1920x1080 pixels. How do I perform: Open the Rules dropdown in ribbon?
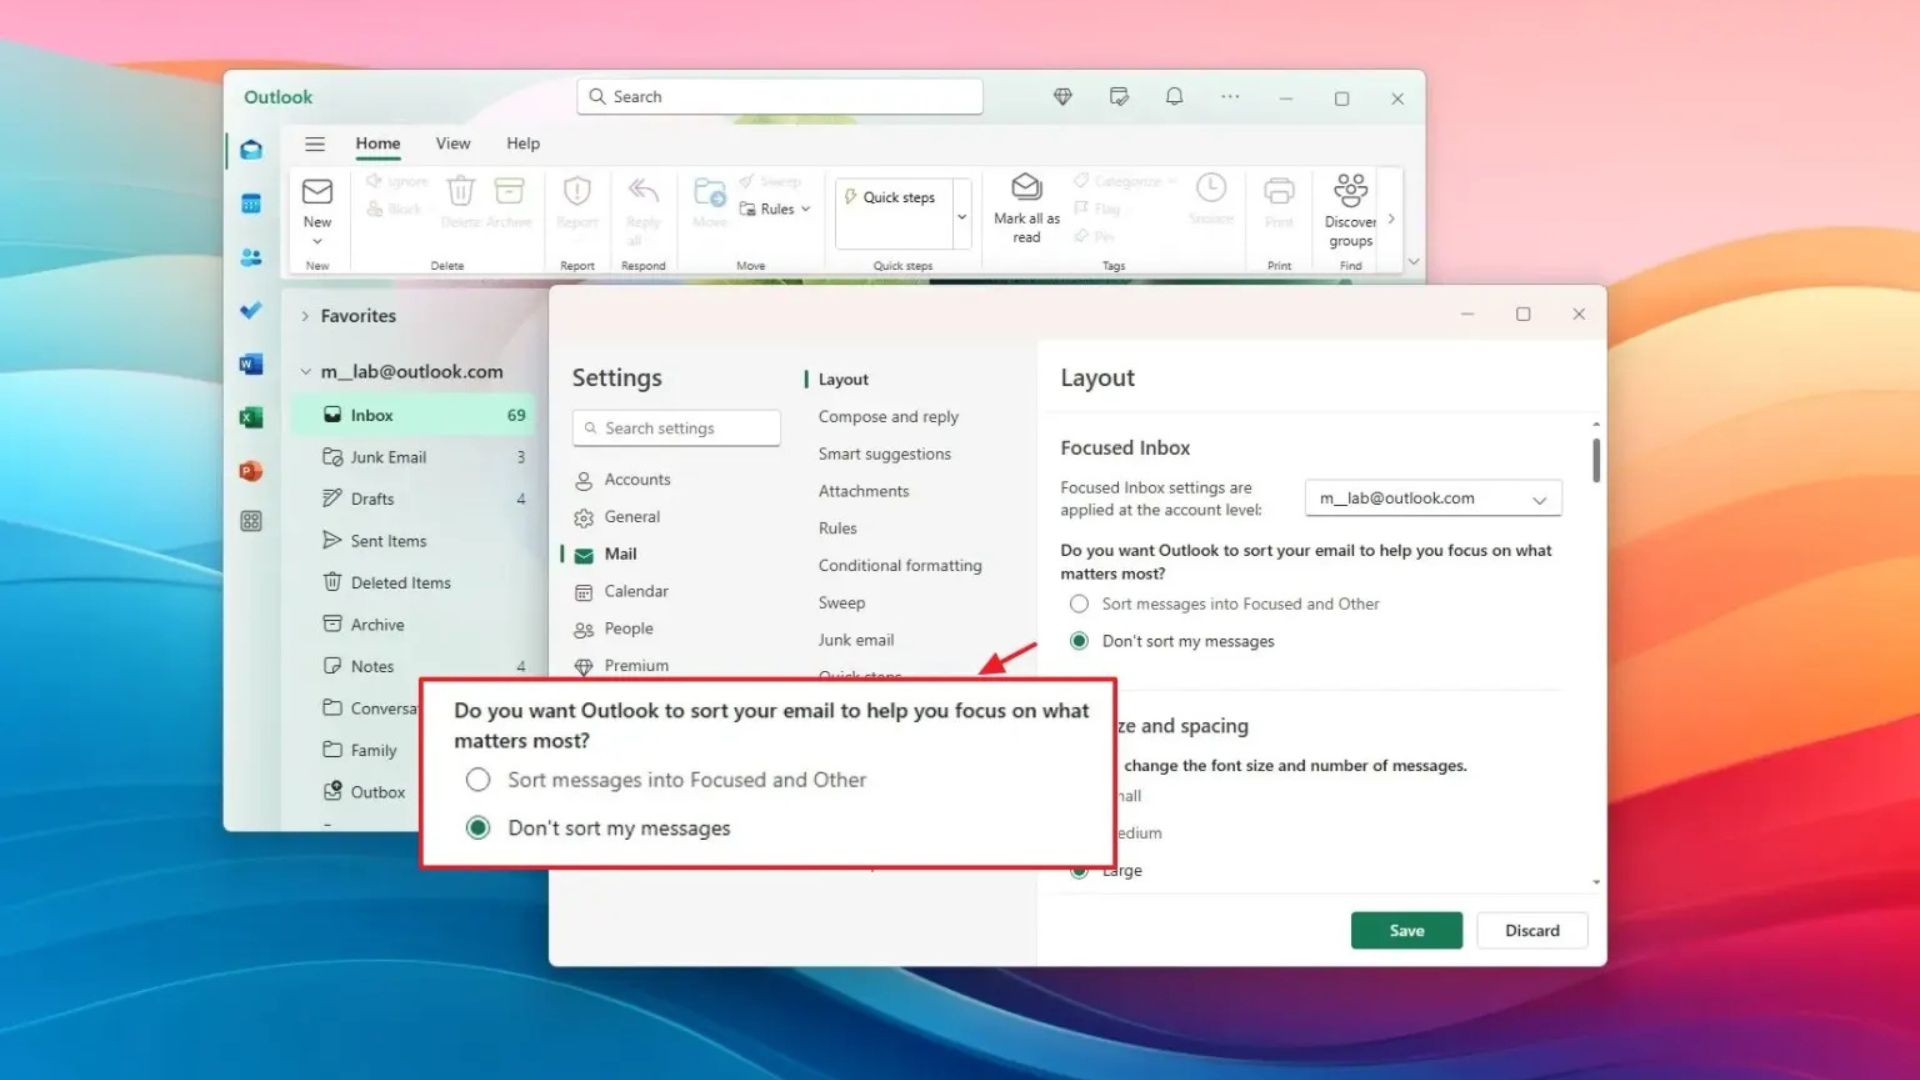pos(775,209)
